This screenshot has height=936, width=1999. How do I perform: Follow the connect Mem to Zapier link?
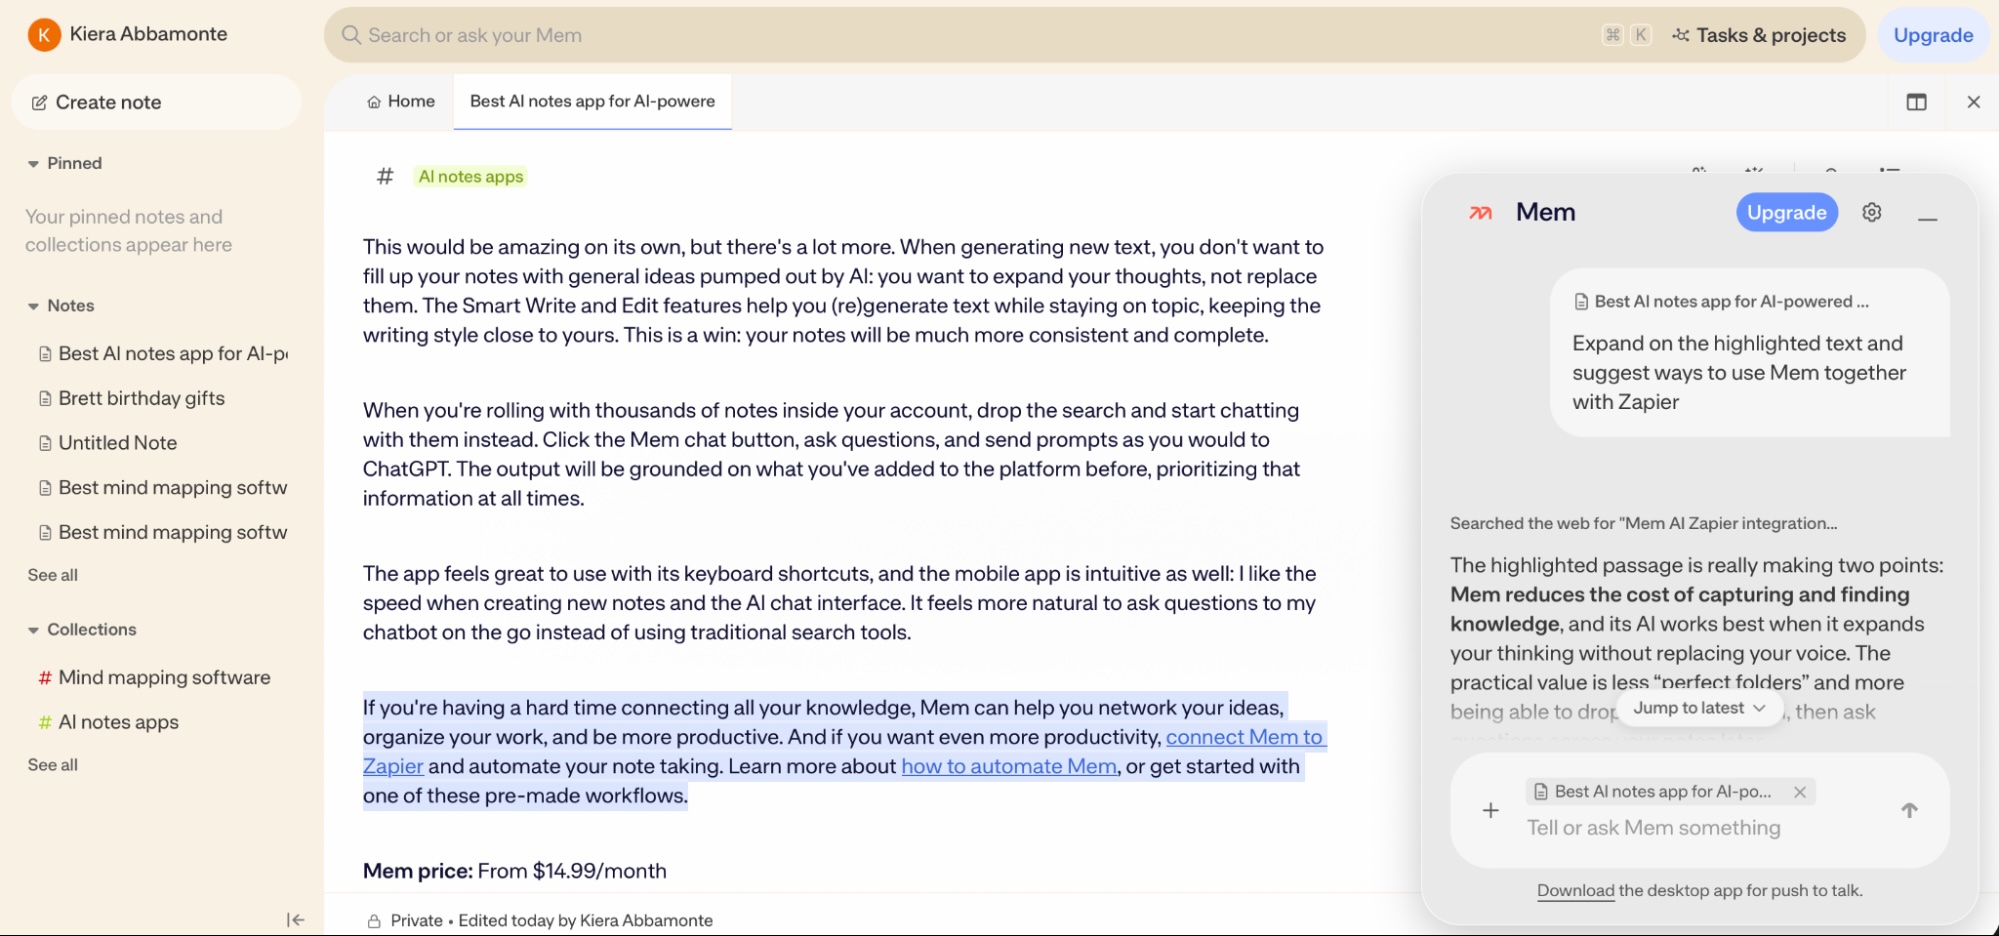click(x=1245, y=737)
